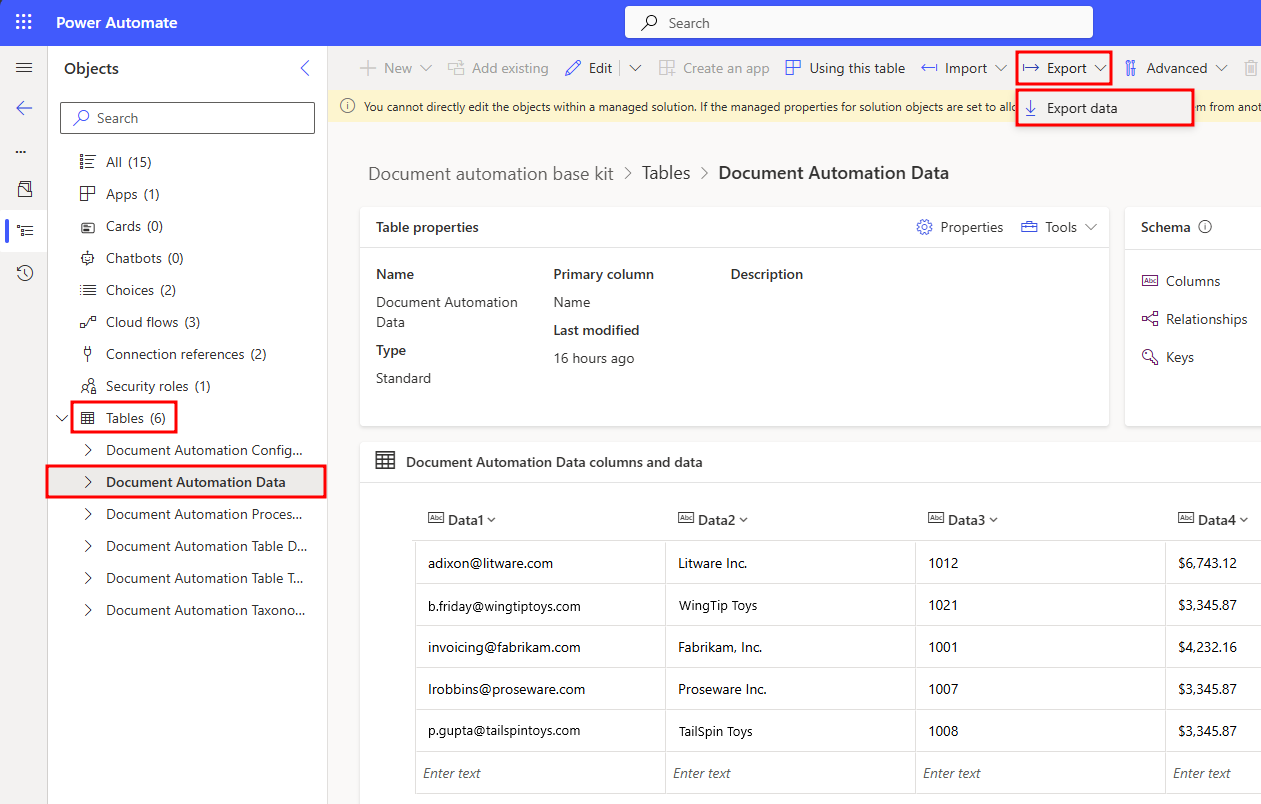Click the info icon next to Schema
The height and width of the screenshot is (804, 1261).
pos(1205,227)
